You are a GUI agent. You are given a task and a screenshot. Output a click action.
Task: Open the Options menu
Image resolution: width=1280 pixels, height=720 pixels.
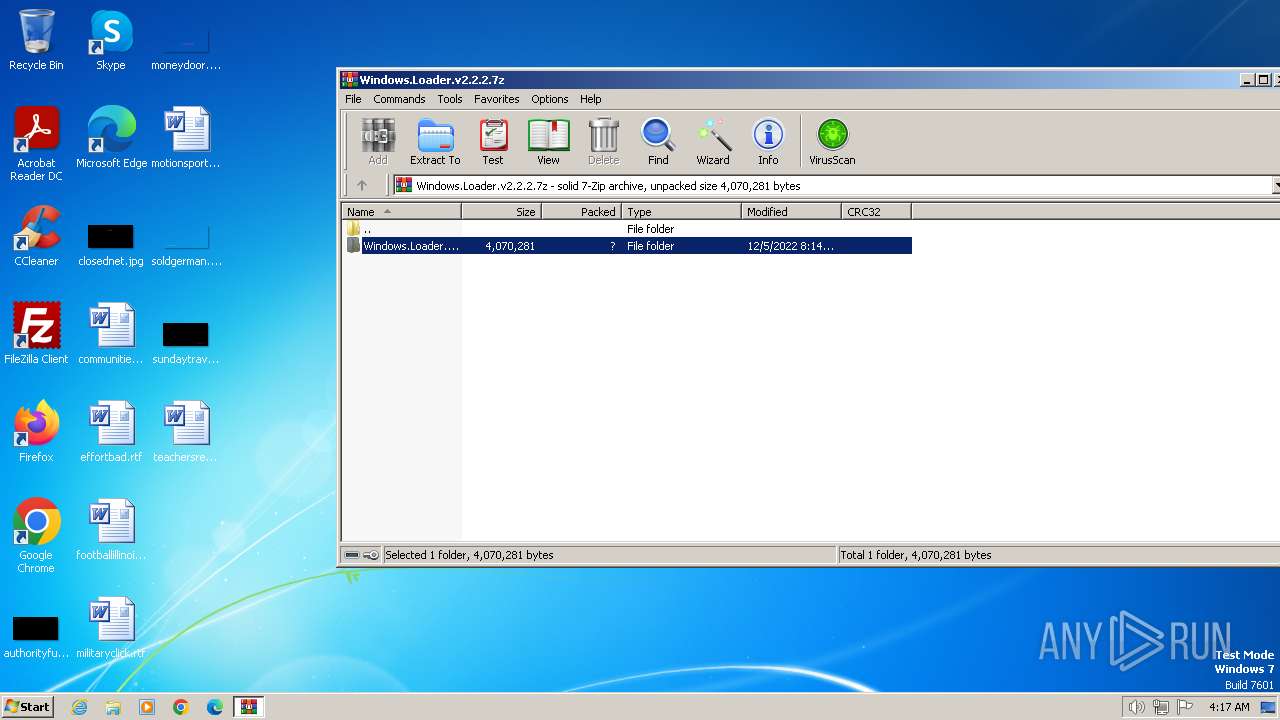tap(550, 99)
